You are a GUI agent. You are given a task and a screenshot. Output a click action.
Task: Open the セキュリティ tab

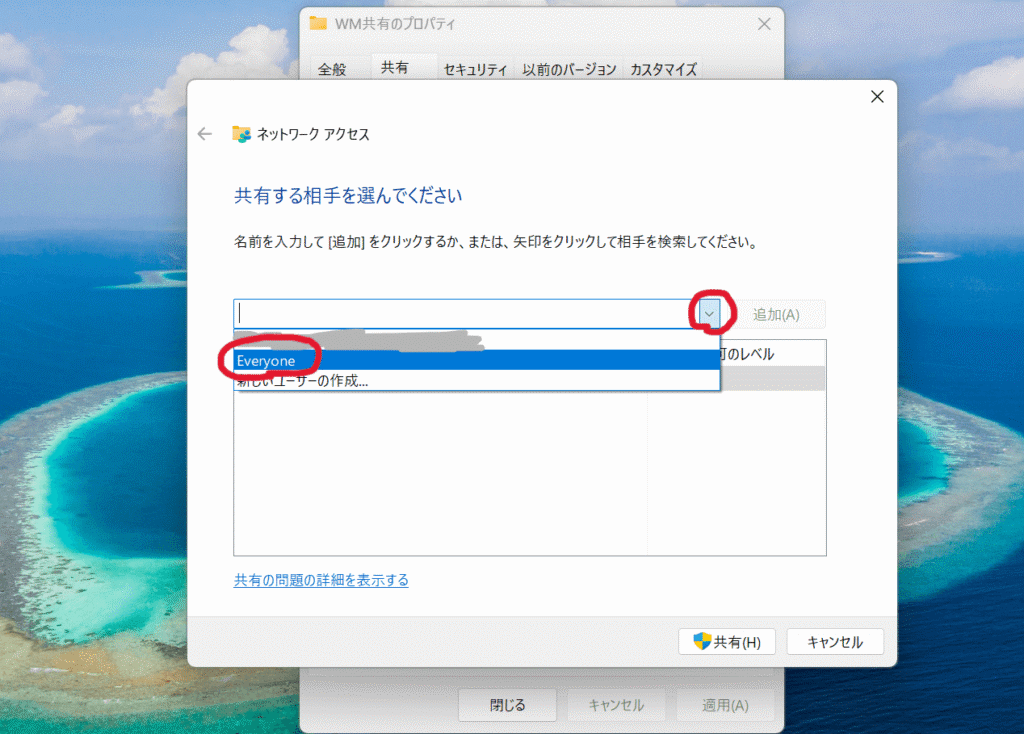[475, 70]
